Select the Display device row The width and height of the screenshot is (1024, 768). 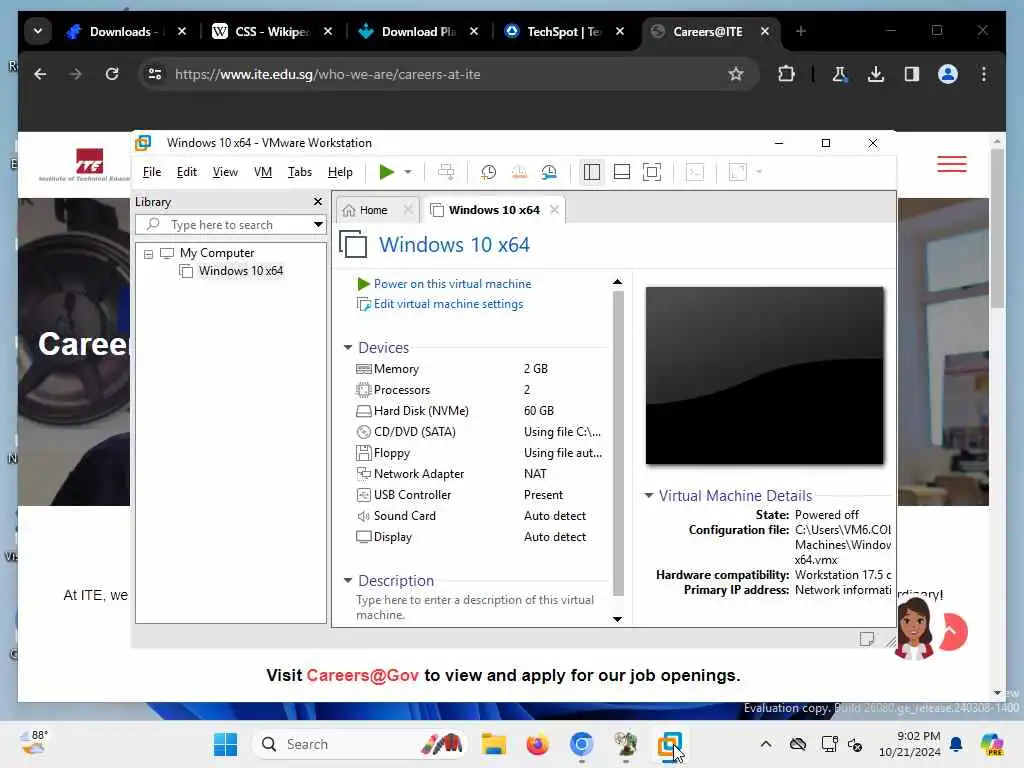click(479, 537)
